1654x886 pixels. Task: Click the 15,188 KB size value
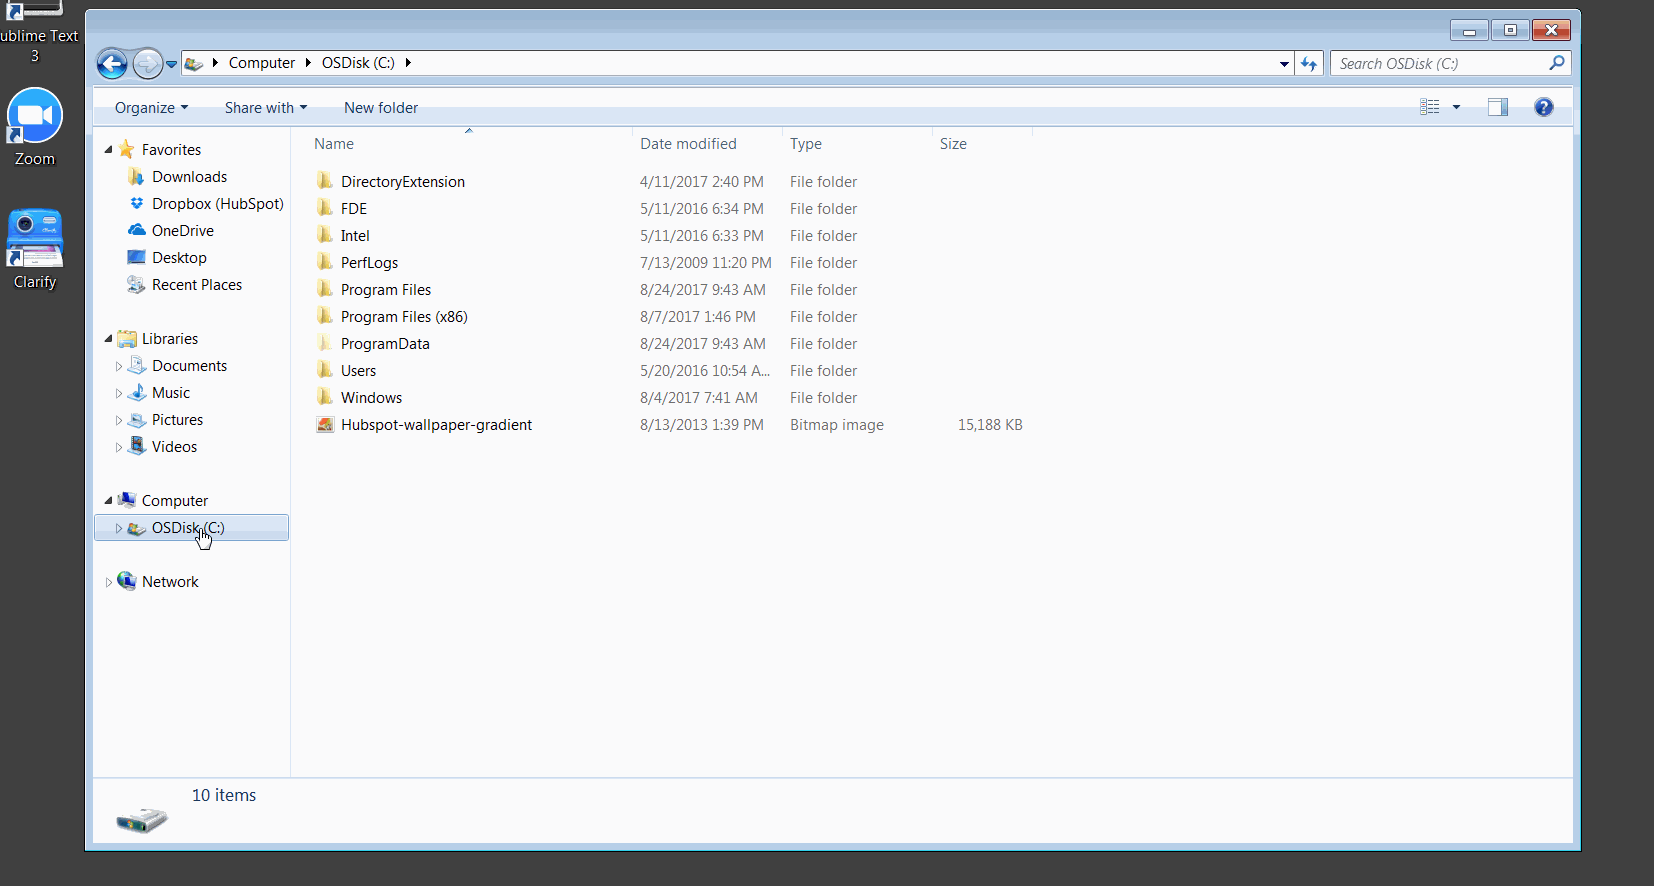pyautogui.click(x=990, y=425)
